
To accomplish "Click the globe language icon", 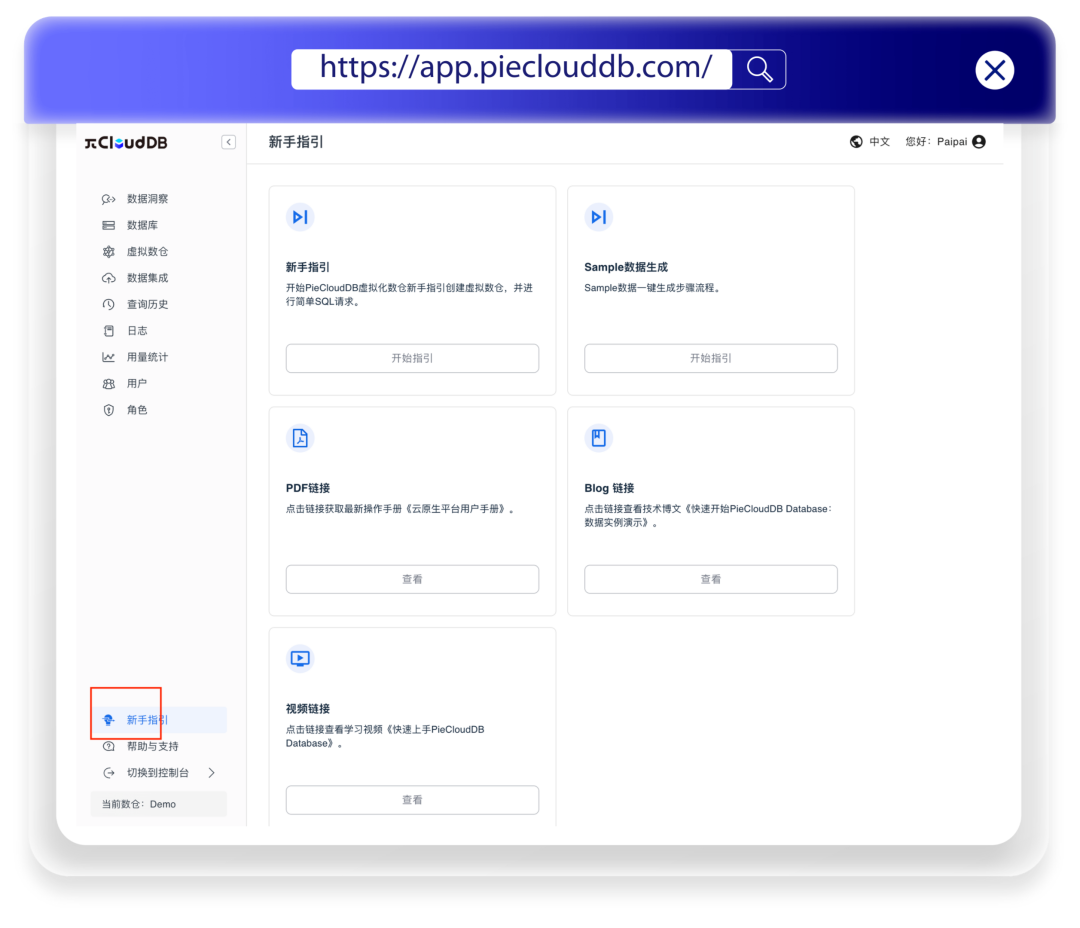I will pos(855,142).
